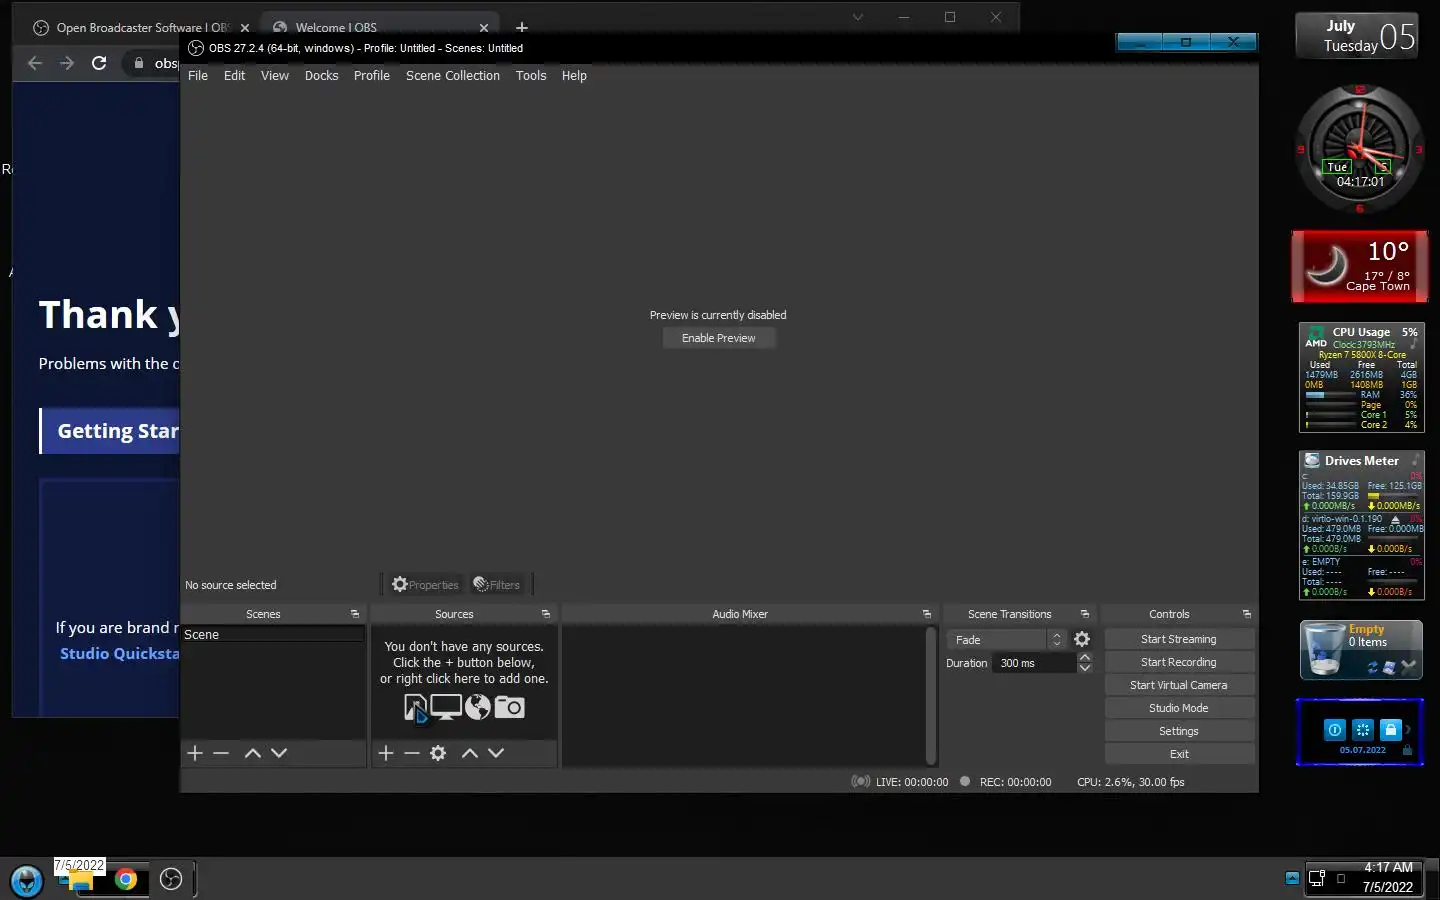Move scene up in Scenes list
1440x900 pixels.
tap(253, 753)
